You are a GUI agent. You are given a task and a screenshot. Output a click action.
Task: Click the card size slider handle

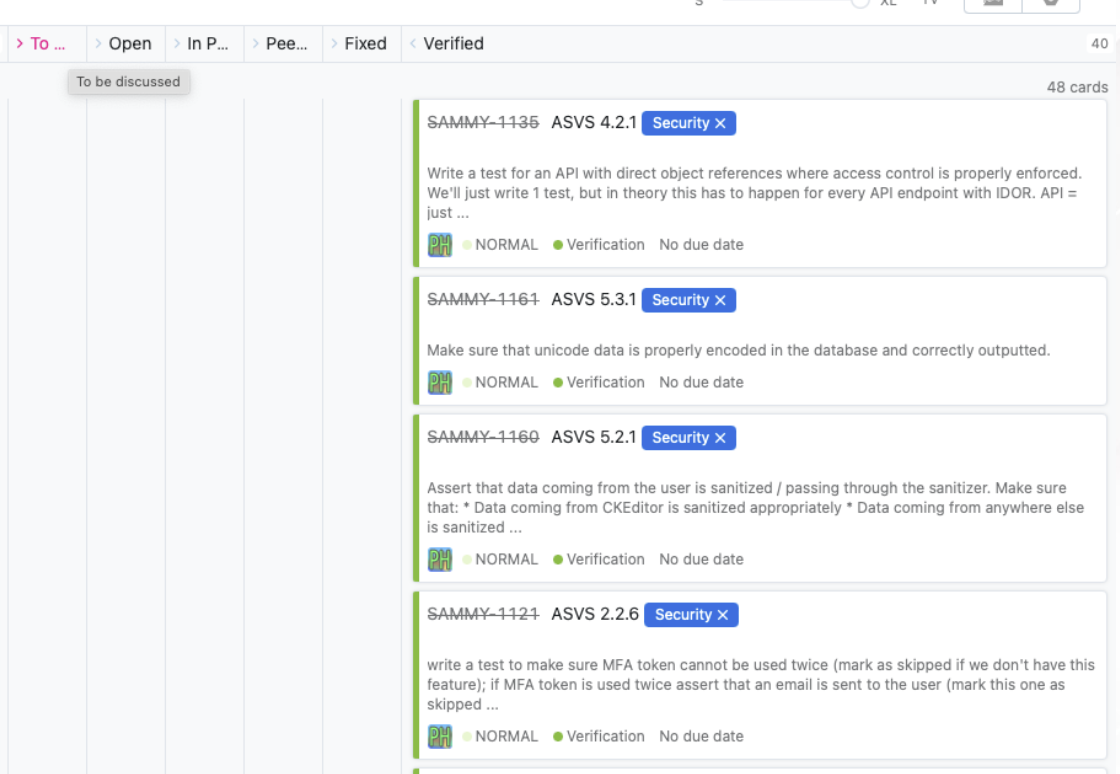coord(859,2)
